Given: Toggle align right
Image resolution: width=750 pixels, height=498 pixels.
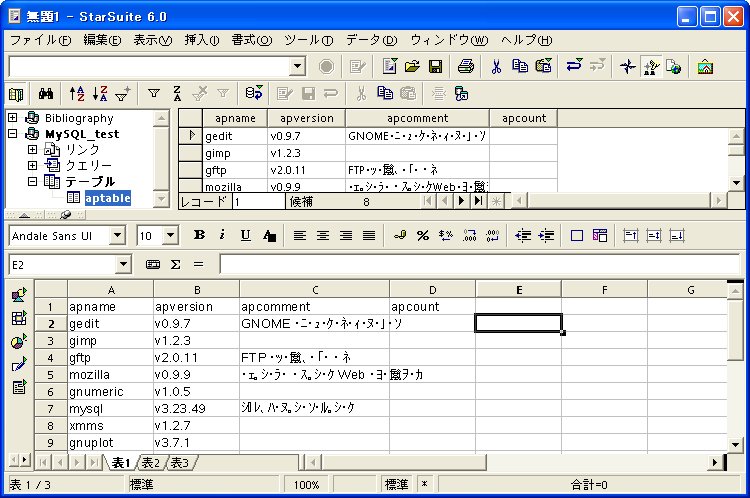Looking at the screenshot, I should click(346, 235).
